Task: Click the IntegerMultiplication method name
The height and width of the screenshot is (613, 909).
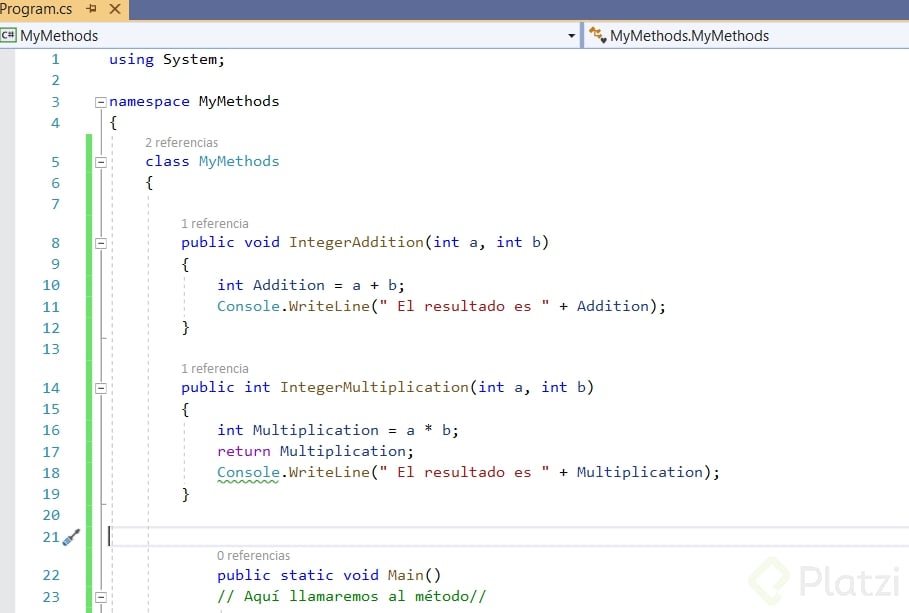Action: point(374,387)
